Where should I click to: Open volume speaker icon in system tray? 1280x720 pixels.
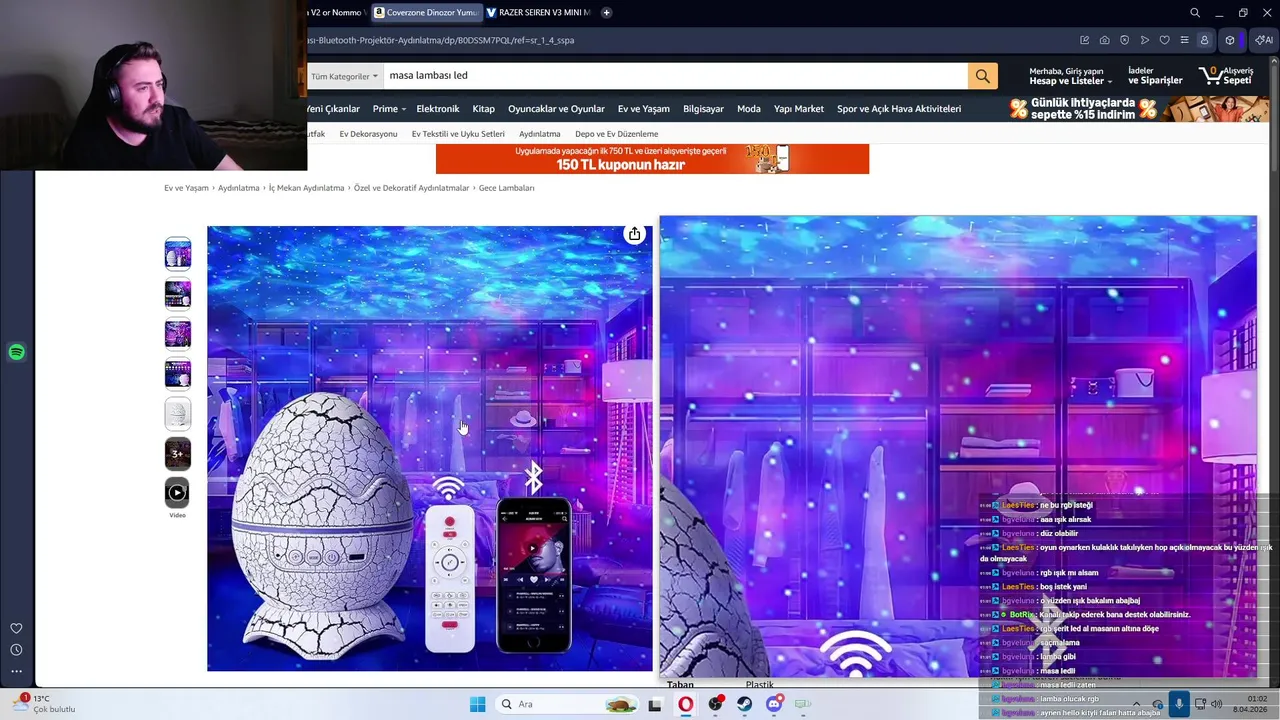click(1217, 704)
